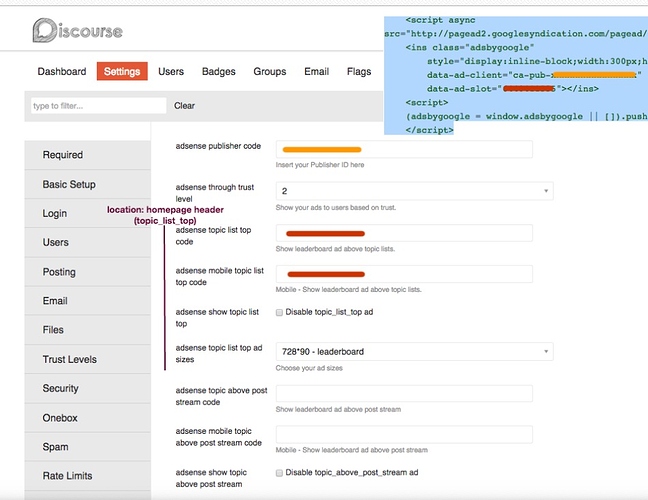
Task: Select the Settings tab
Action: [x=122, y=71]
